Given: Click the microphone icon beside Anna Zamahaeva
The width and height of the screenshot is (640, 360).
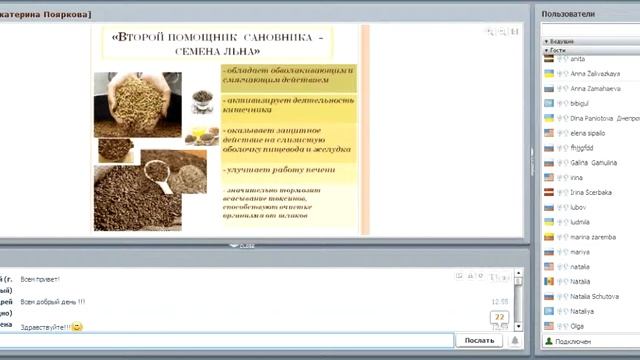Looking at the screenshot, I should point(560,89).
